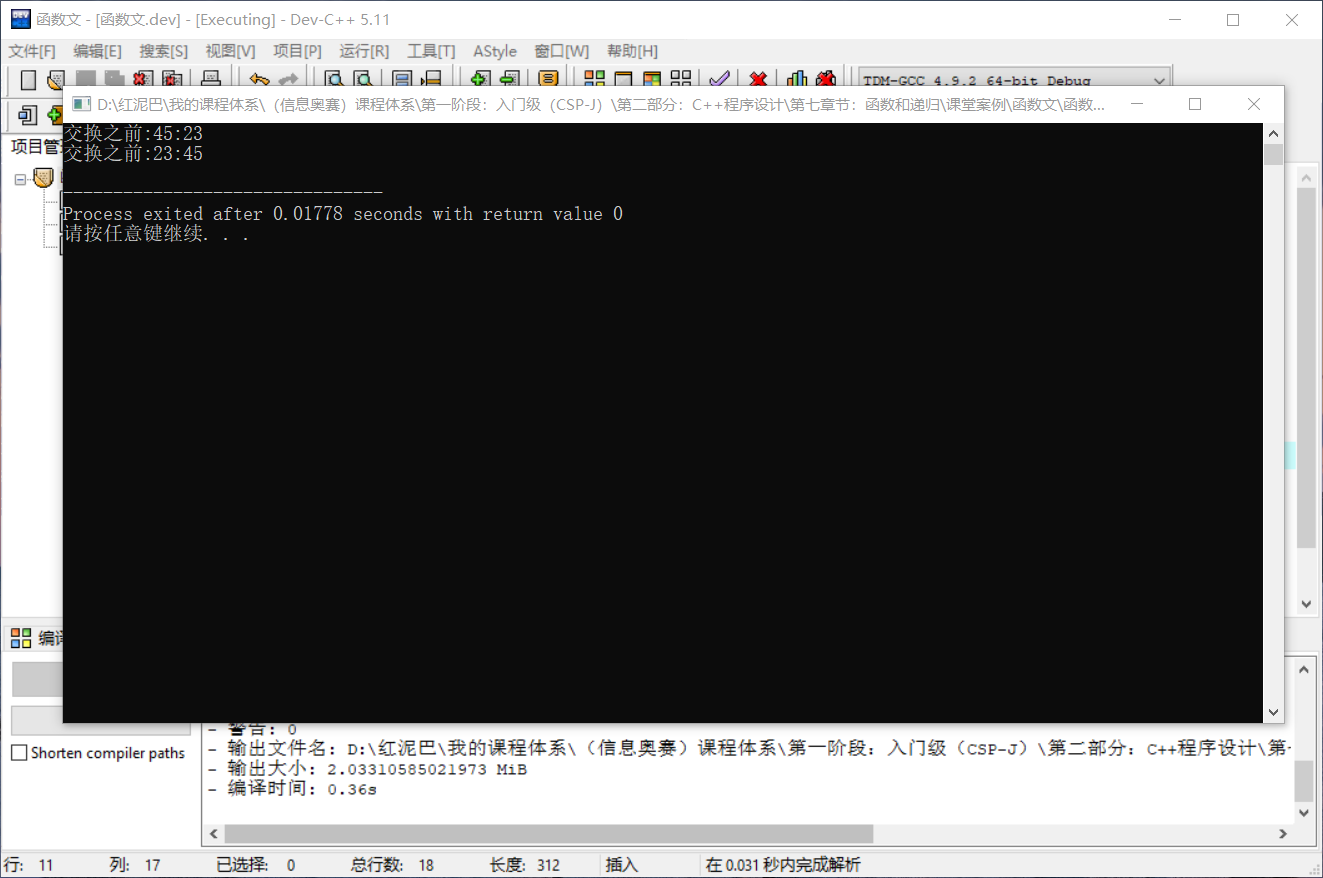Click the Goto function icon

(x=402, y=79)
